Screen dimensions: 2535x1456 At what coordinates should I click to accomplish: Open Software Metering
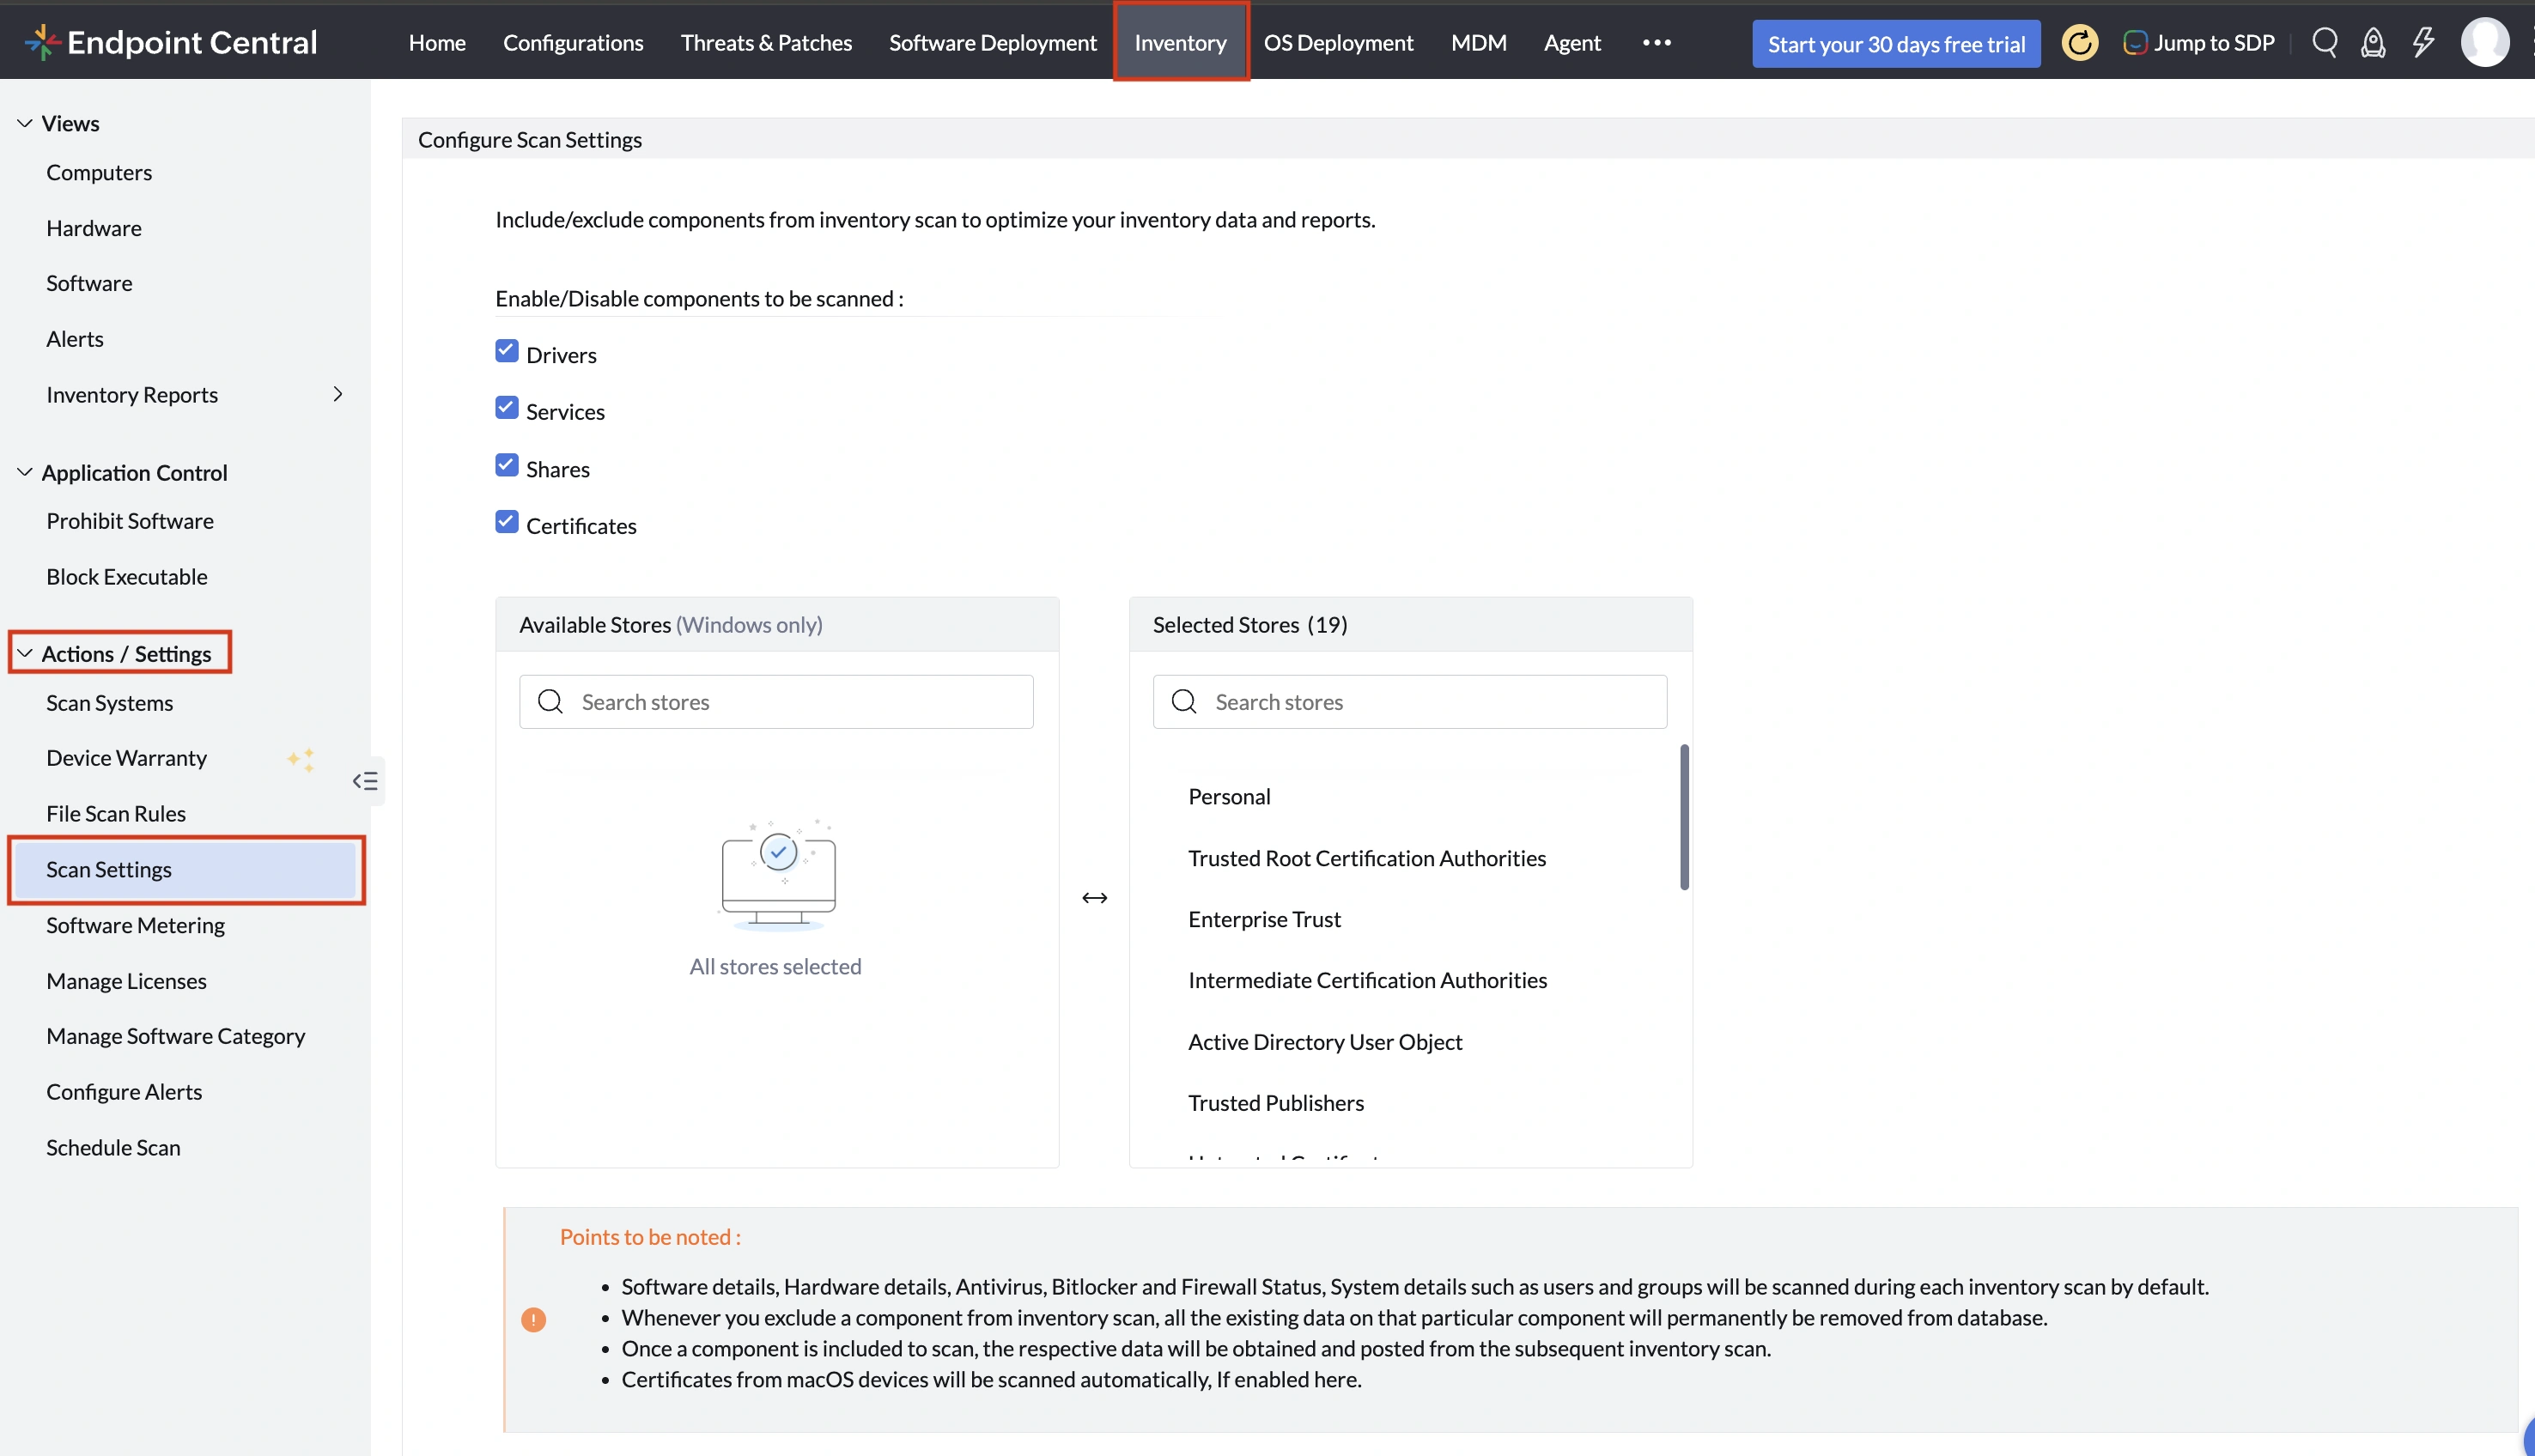(136, 925)
